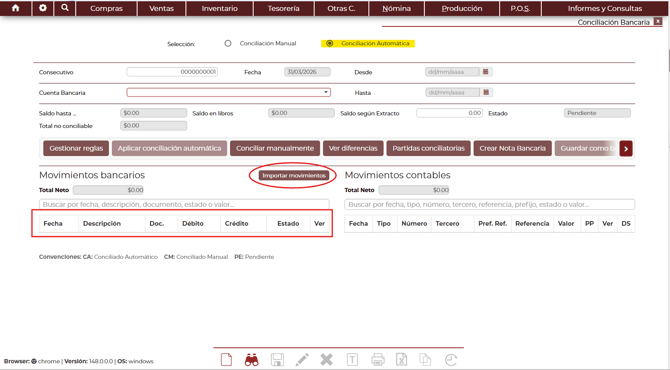The height and width of the screenshot is (370, 670).
Task: Go to the home icon
Action: [15, 8]
